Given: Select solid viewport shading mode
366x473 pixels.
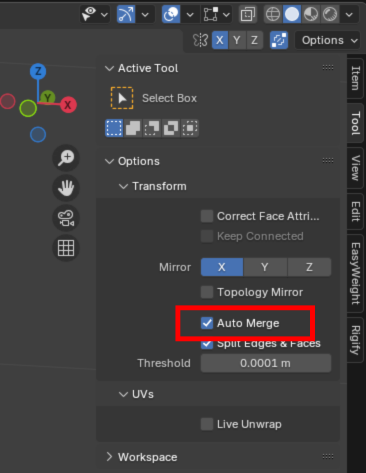Looking at the screenshot, I should coord(292,14).
